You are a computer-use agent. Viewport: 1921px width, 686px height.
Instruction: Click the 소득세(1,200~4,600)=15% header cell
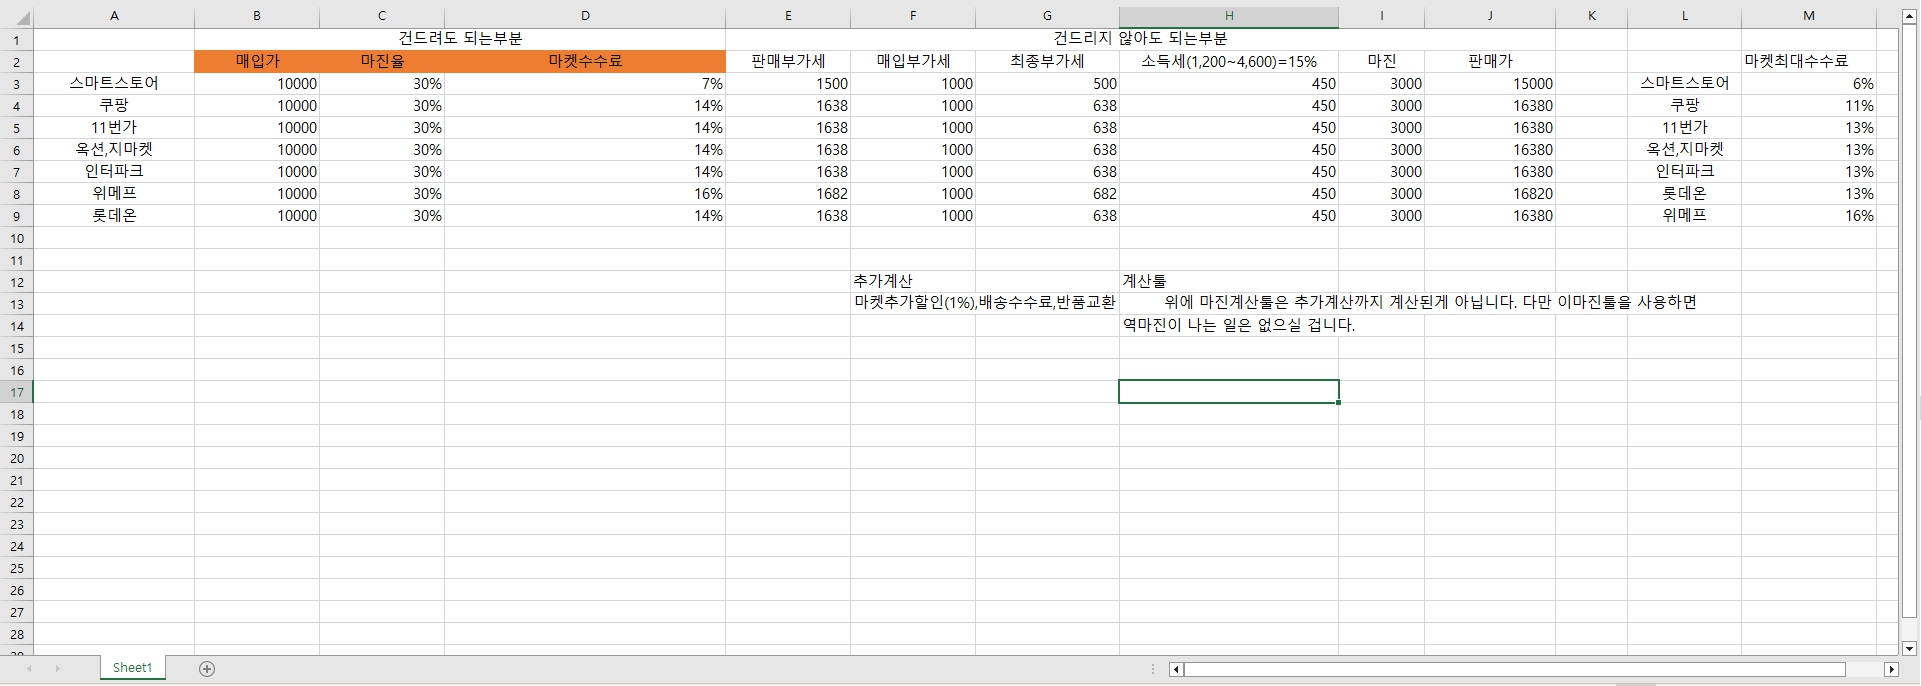1228,61
